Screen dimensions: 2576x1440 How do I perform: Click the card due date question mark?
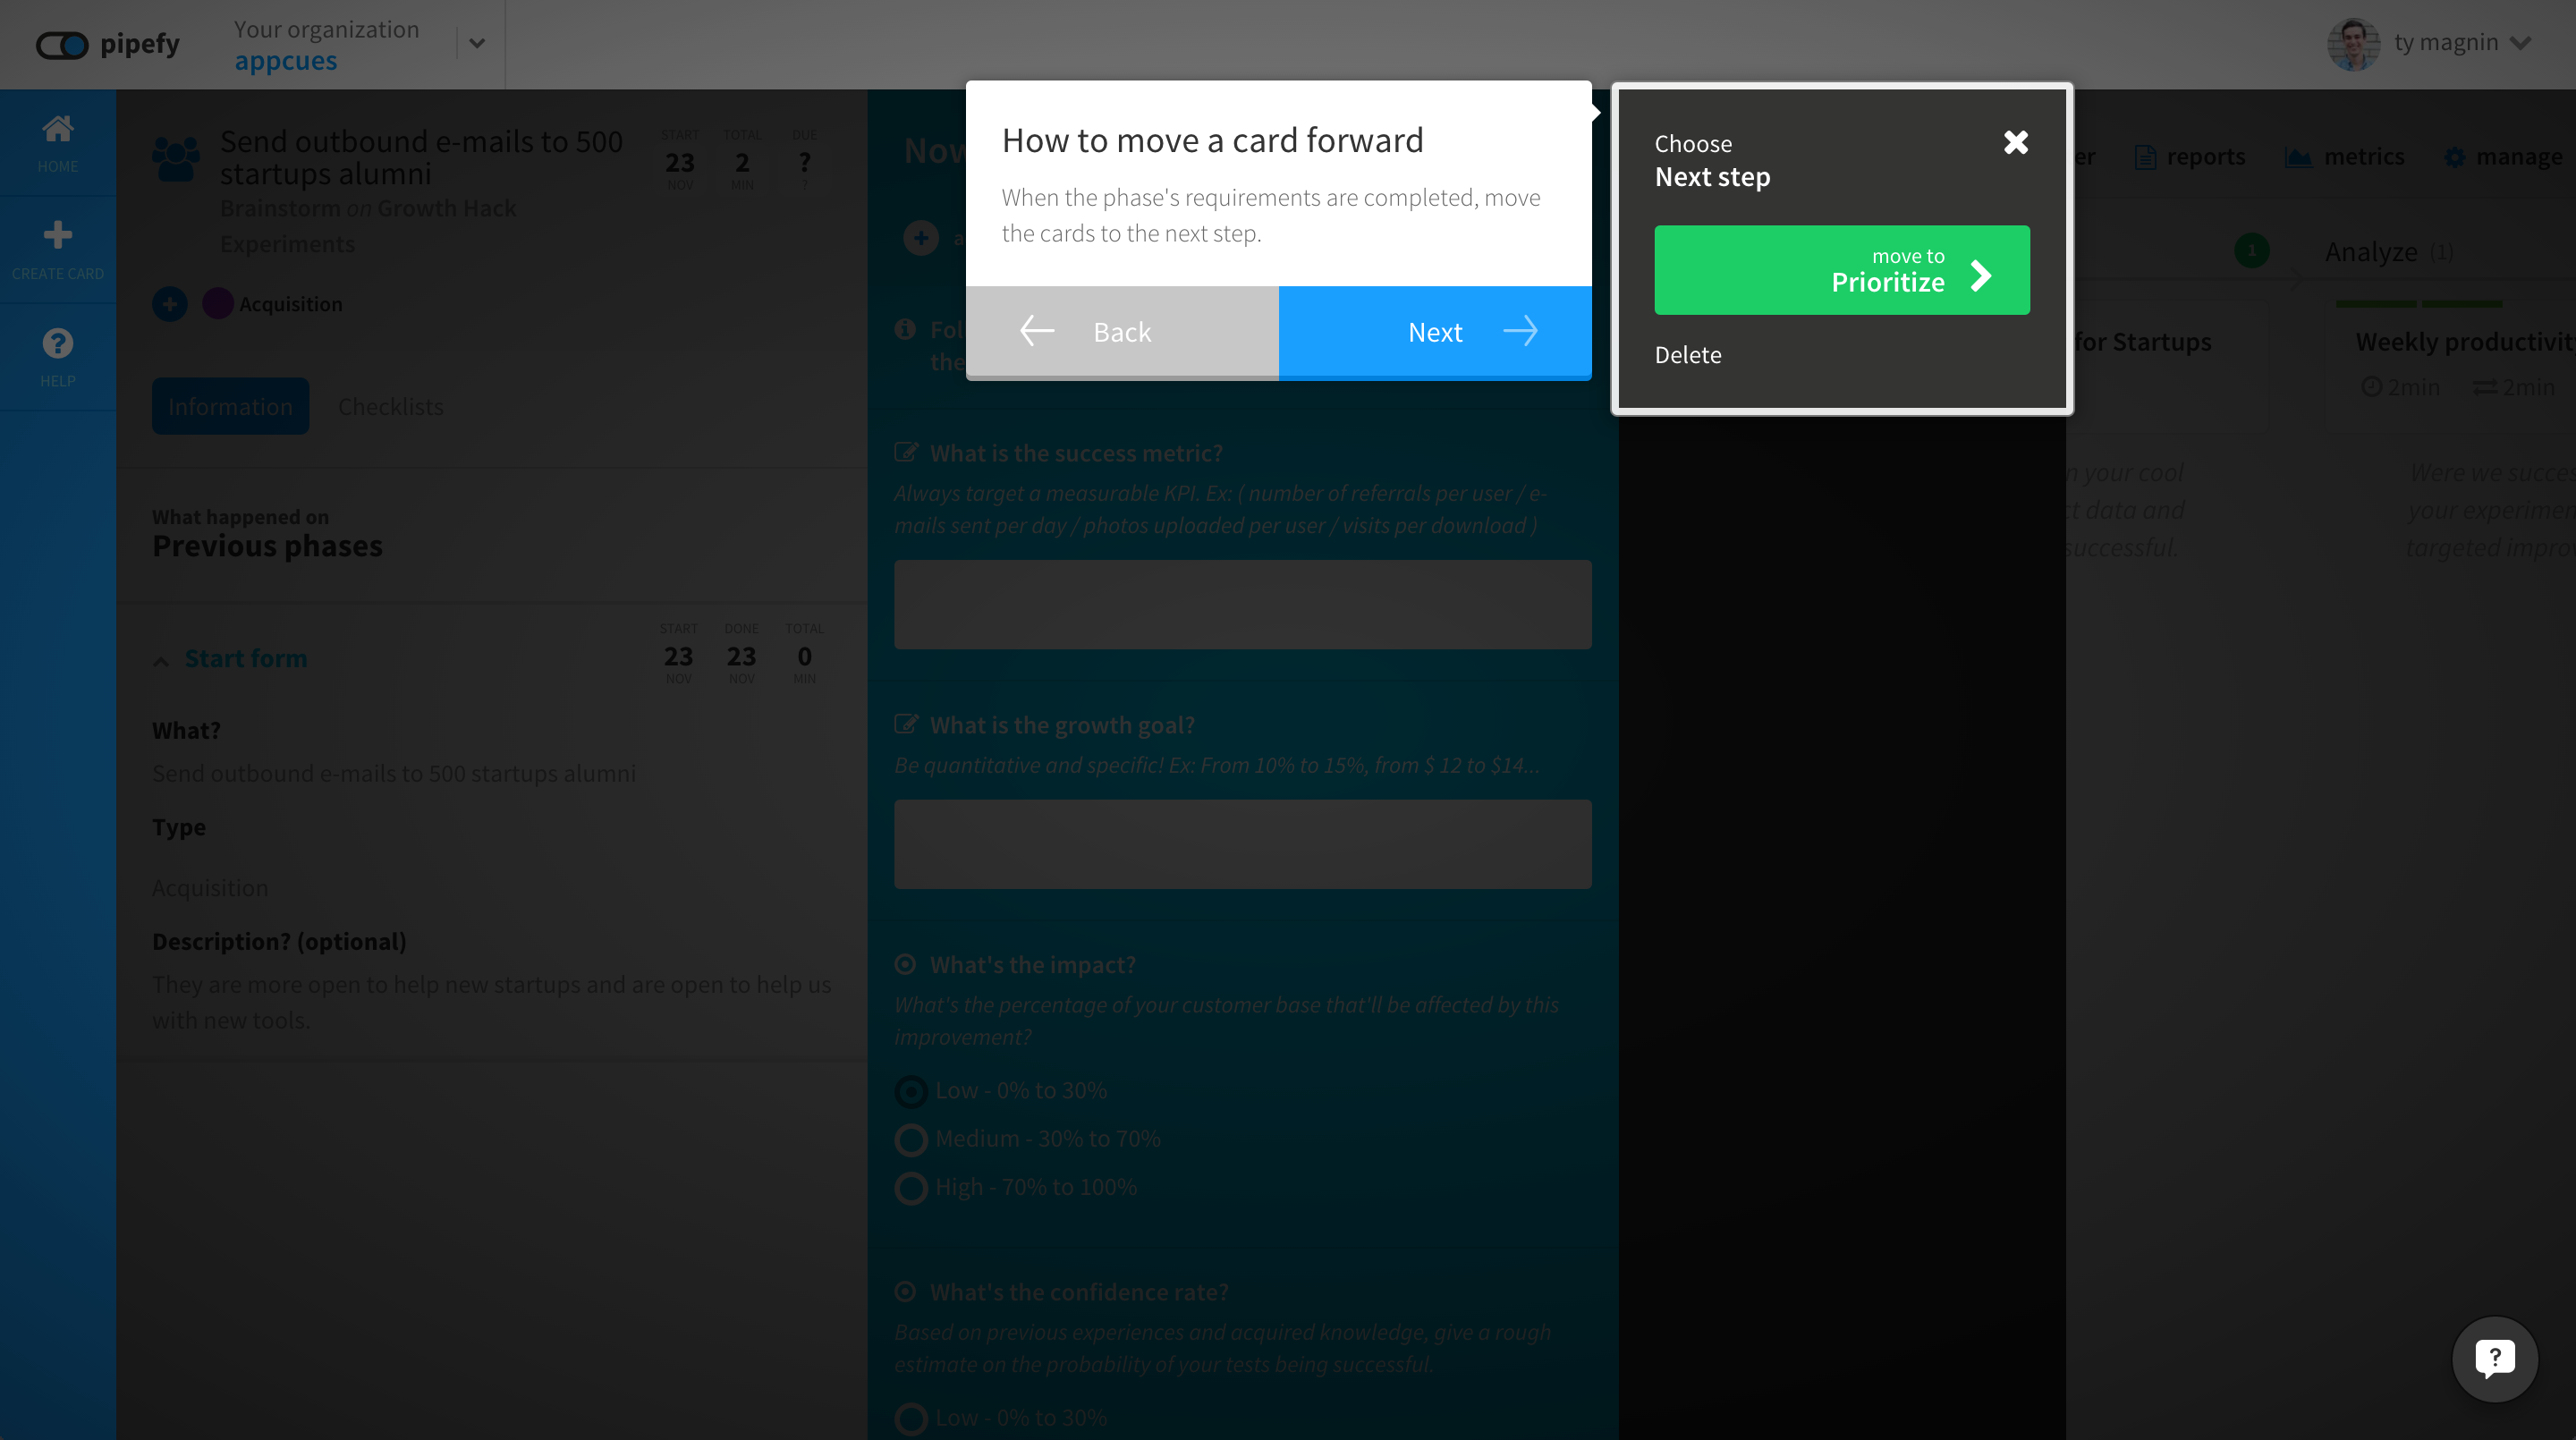click(x=805, y=162)
